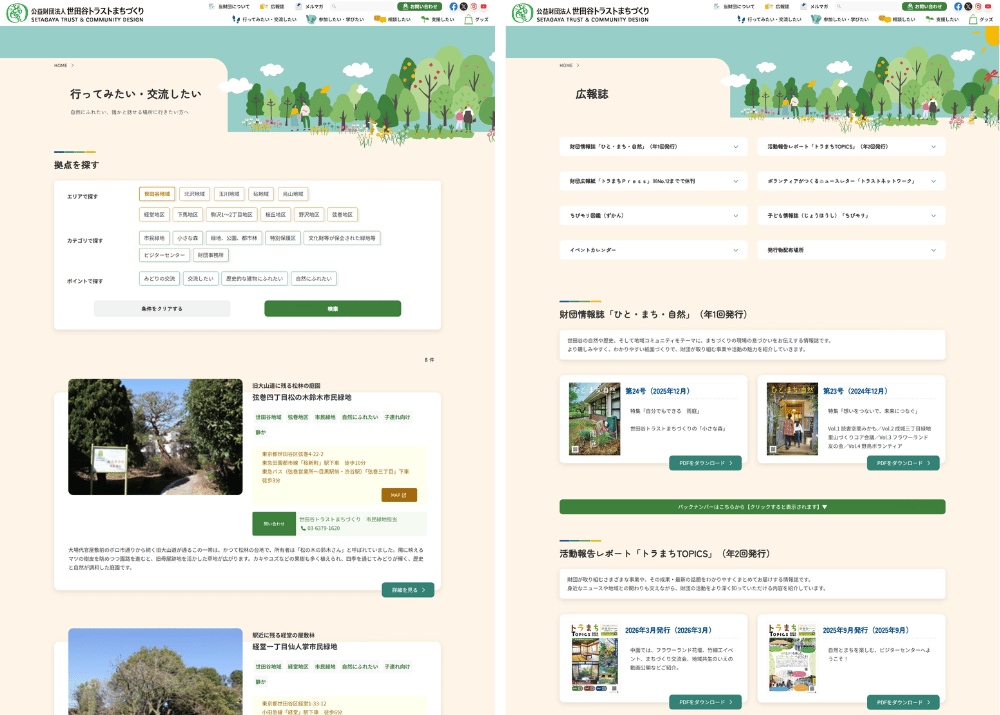Open X icon in right page header
Screen dimensions: 1000x715
pyautogui.click(x=968, y=6)
